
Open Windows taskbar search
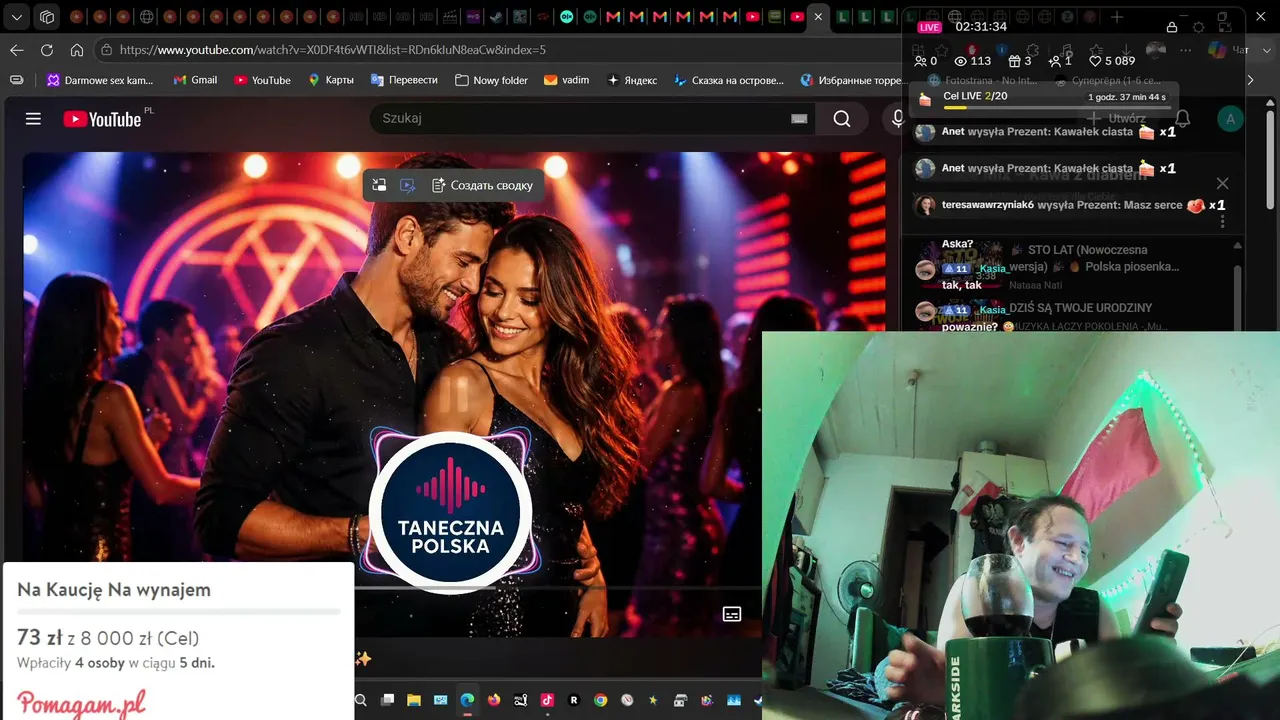point(361,700)
